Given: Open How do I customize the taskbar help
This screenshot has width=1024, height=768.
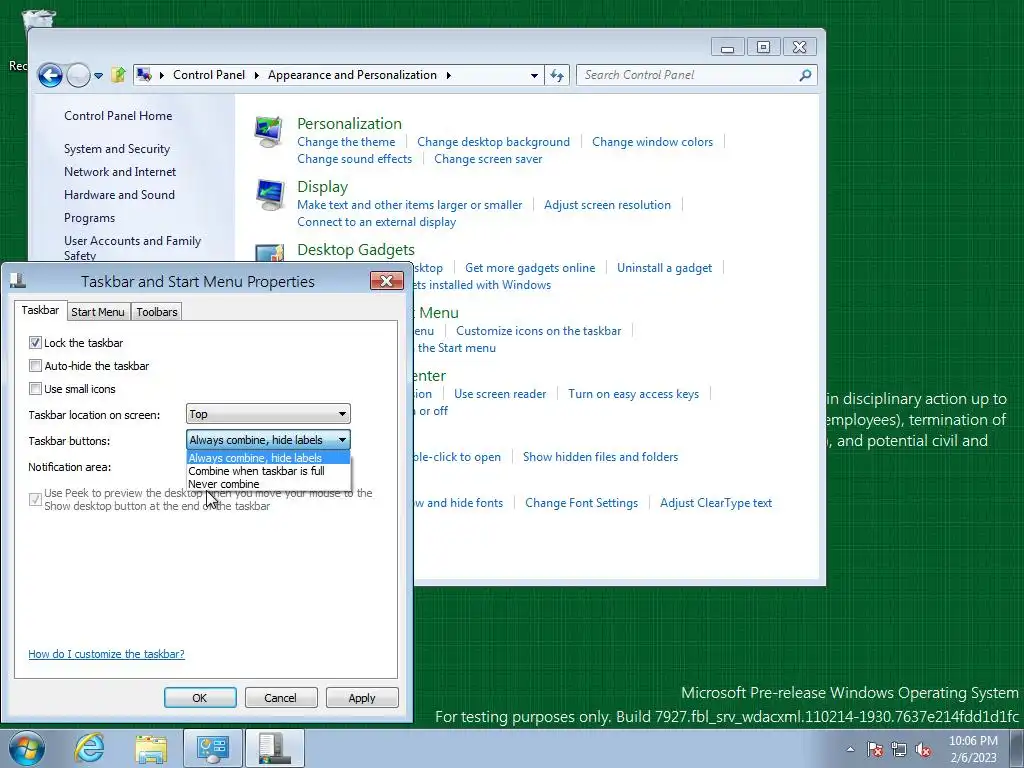Looking at the screenshot, I should 106,654.
